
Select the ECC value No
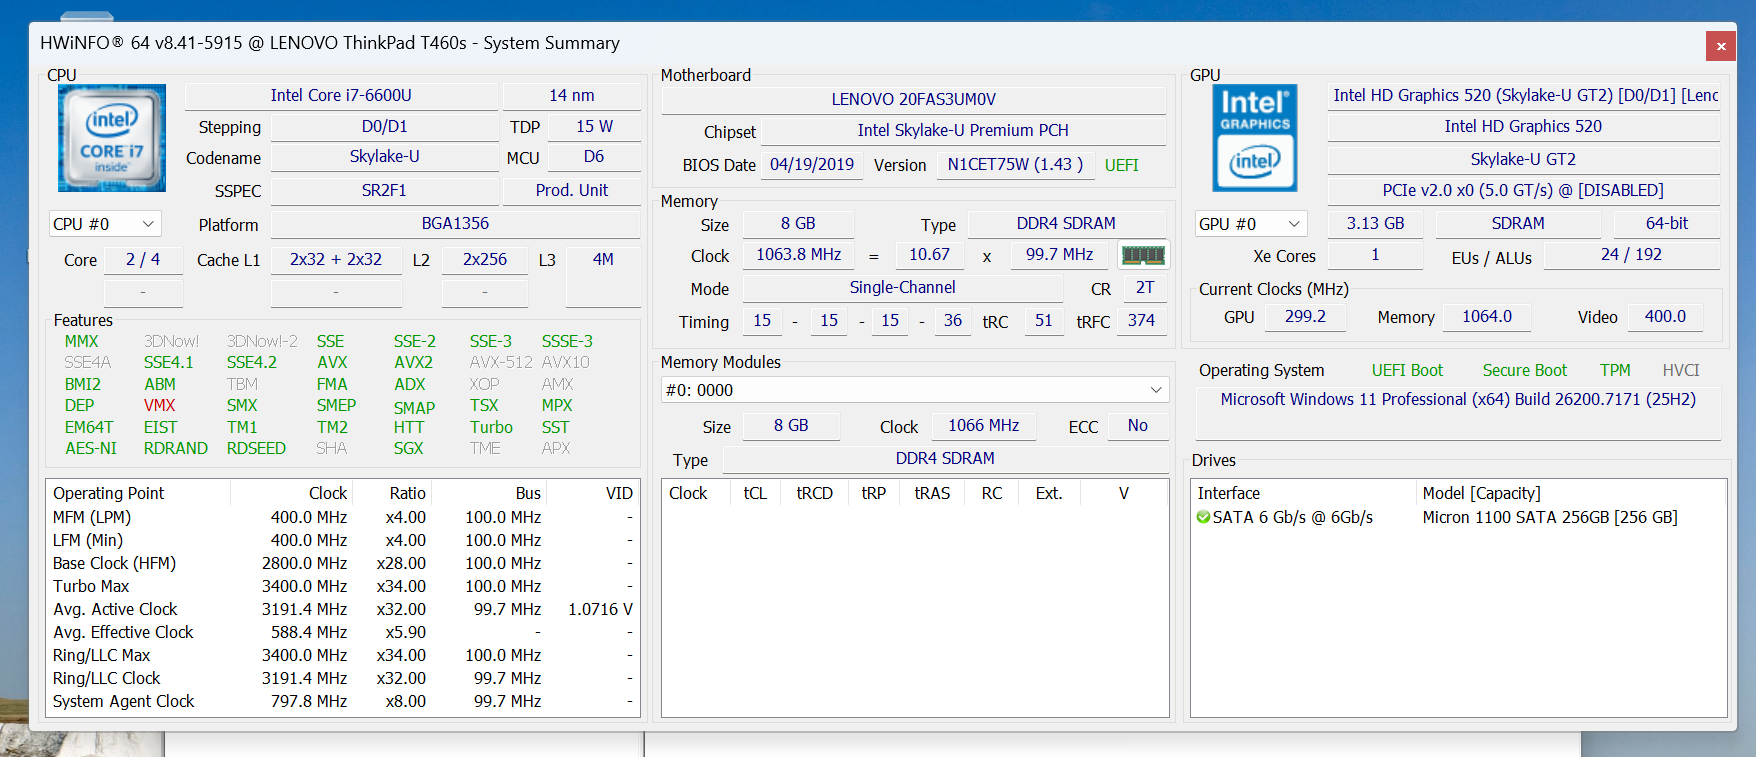pyautogui.click(x=1138, y=426)
